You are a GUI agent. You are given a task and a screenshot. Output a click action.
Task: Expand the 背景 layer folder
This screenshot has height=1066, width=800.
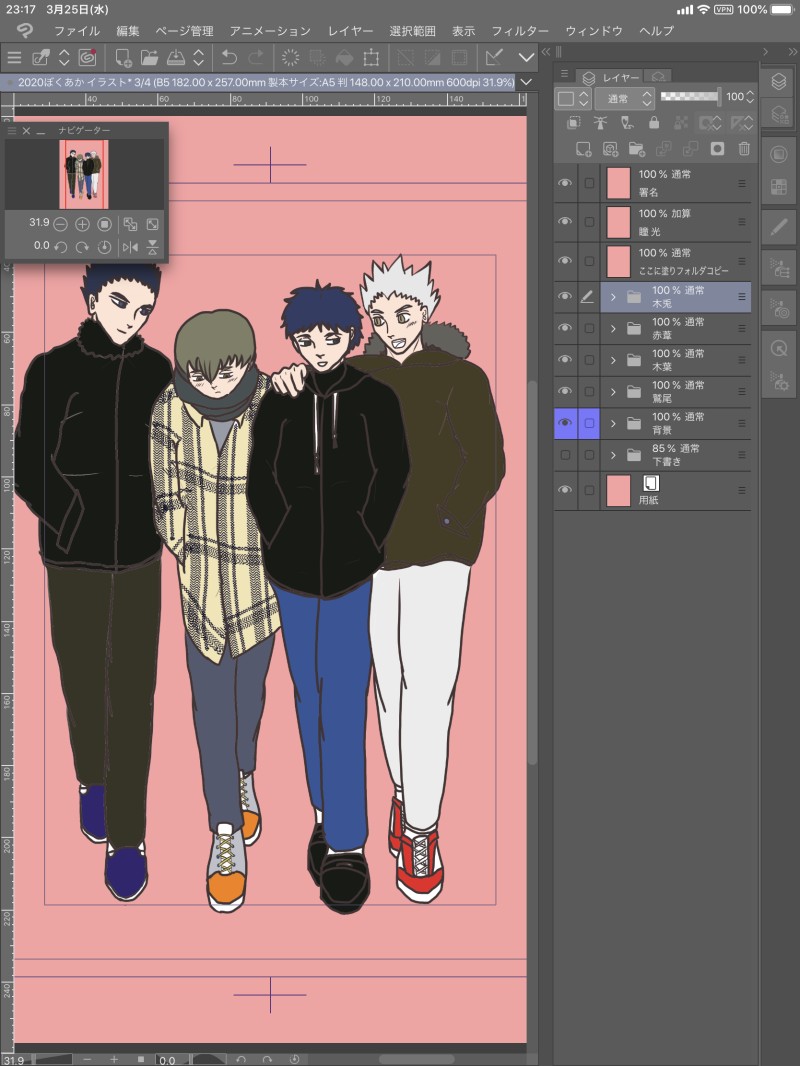point(613,424)
